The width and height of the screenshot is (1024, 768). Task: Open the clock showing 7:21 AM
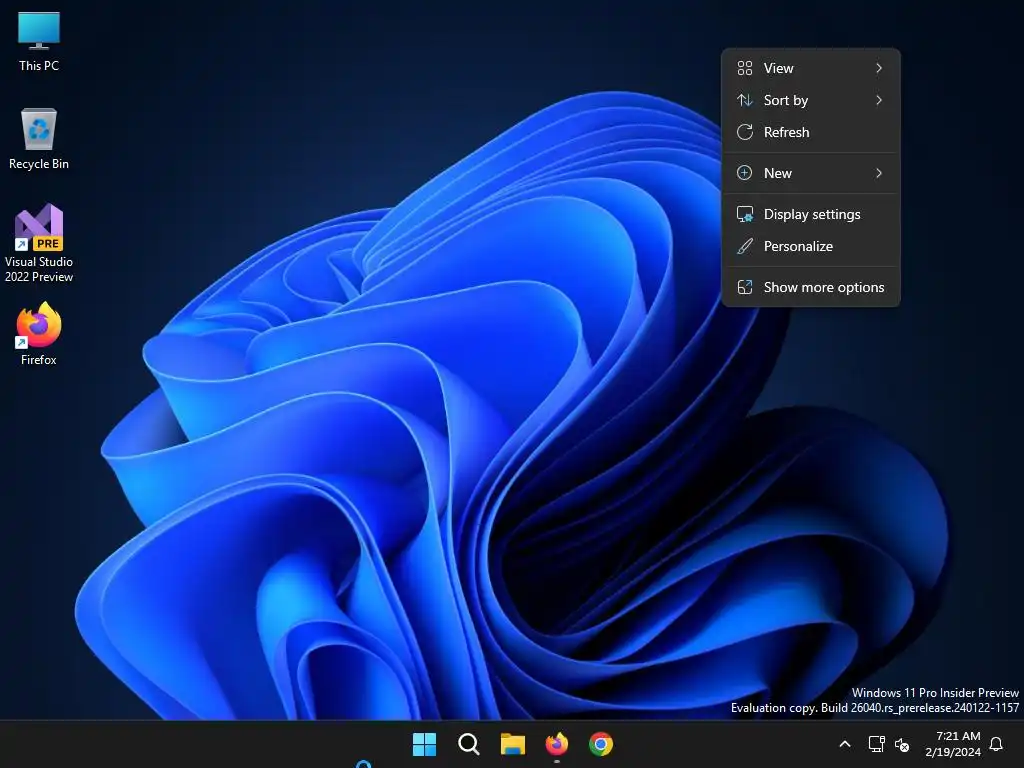(953, 744)
